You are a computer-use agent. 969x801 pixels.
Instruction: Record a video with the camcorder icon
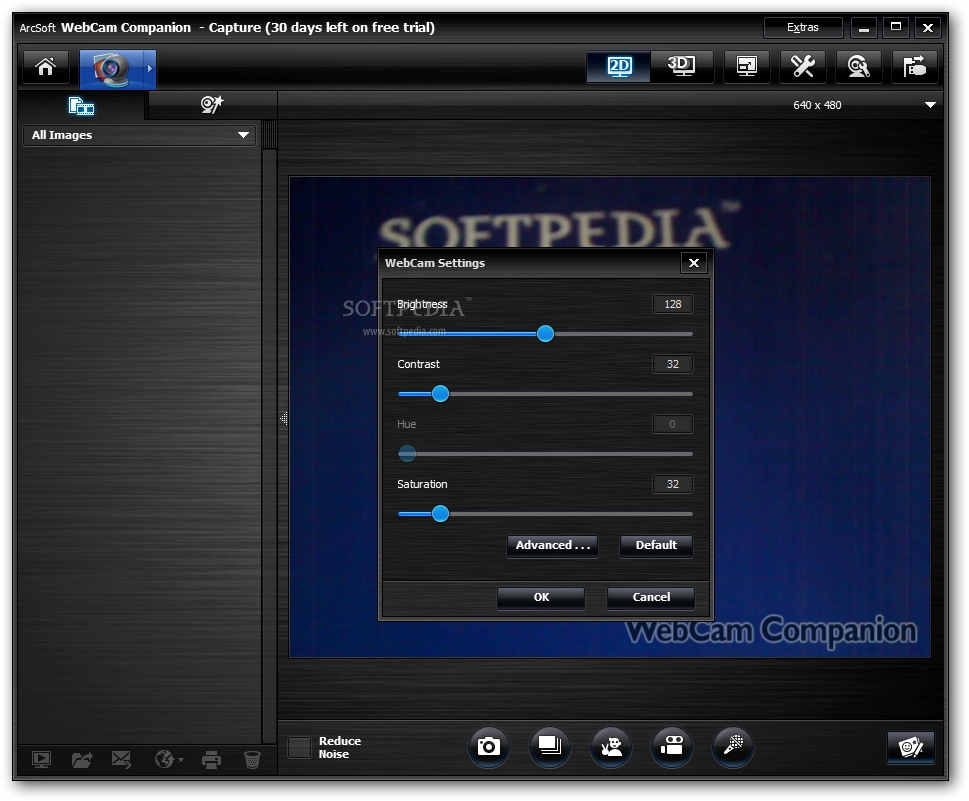(672, 747)
